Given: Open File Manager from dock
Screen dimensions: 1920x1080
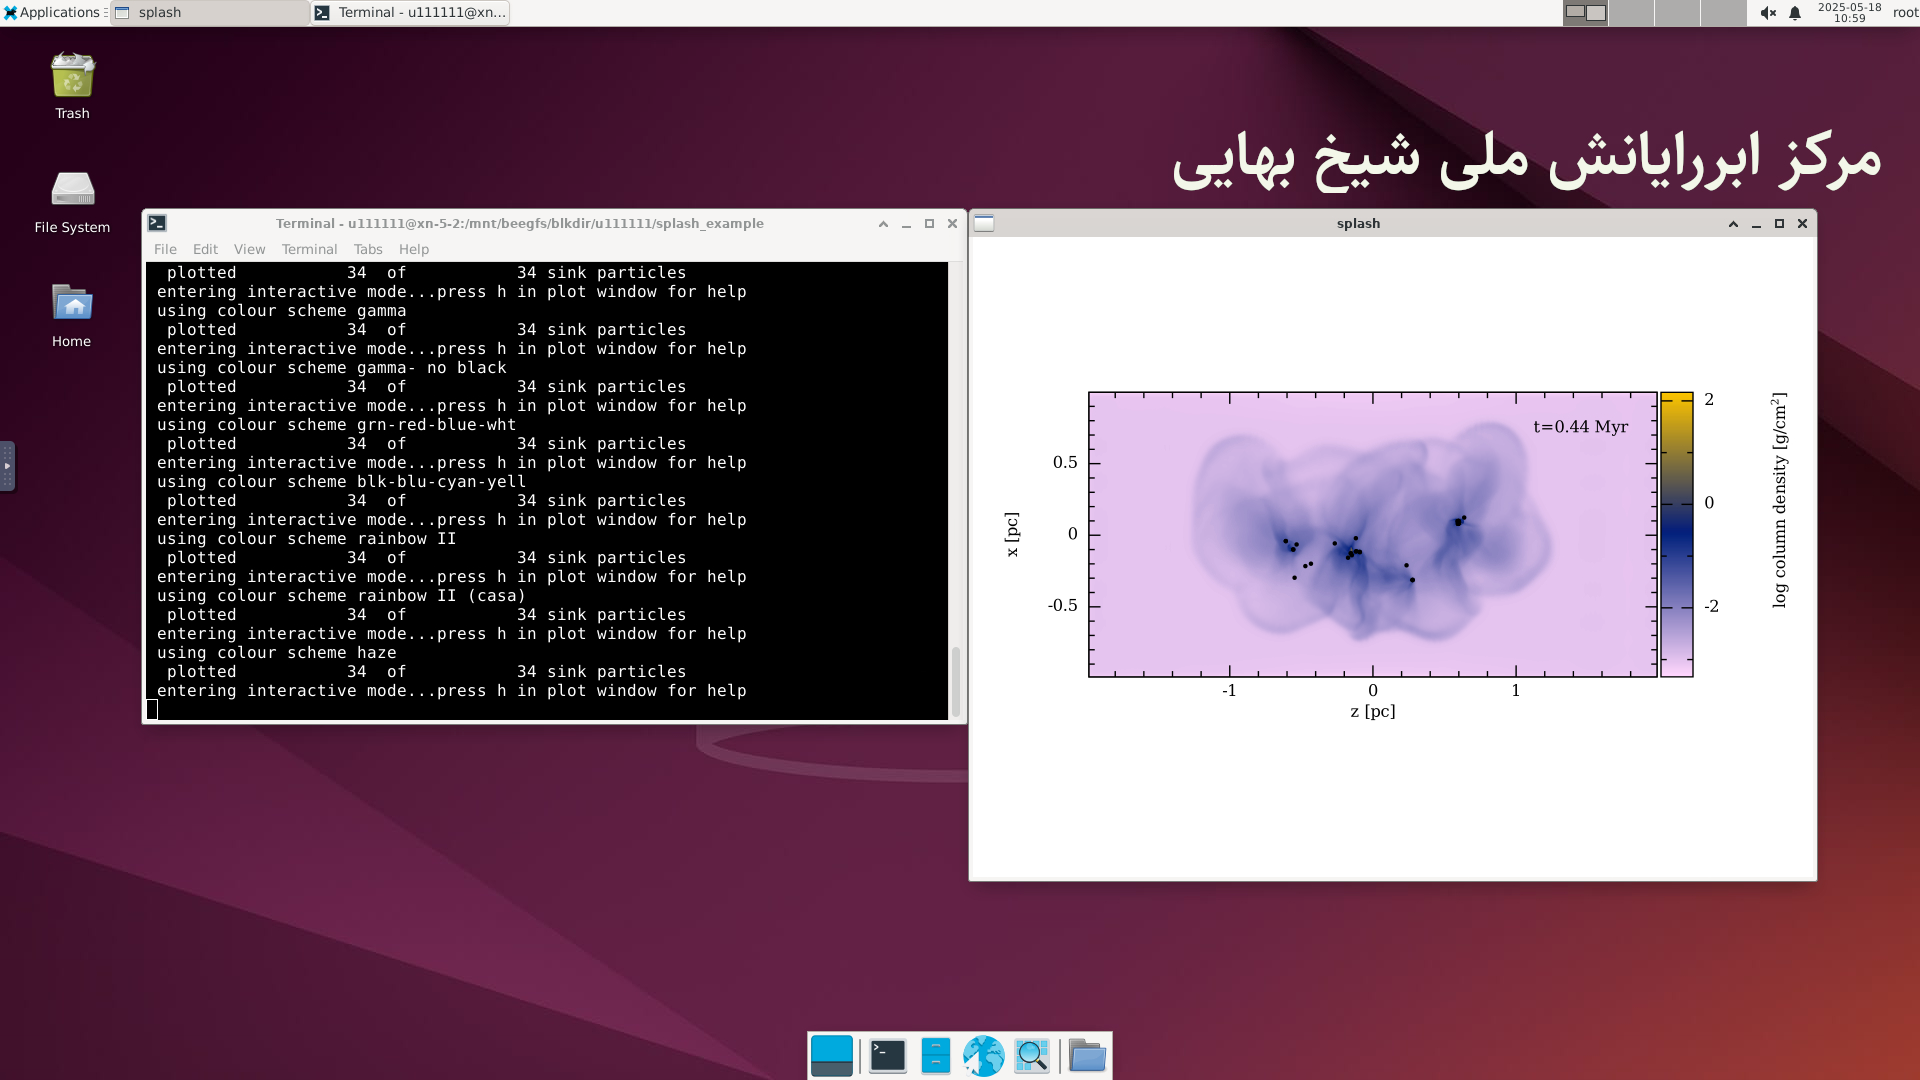Looking at the screenshot, I should click(x=936, y=1056).
